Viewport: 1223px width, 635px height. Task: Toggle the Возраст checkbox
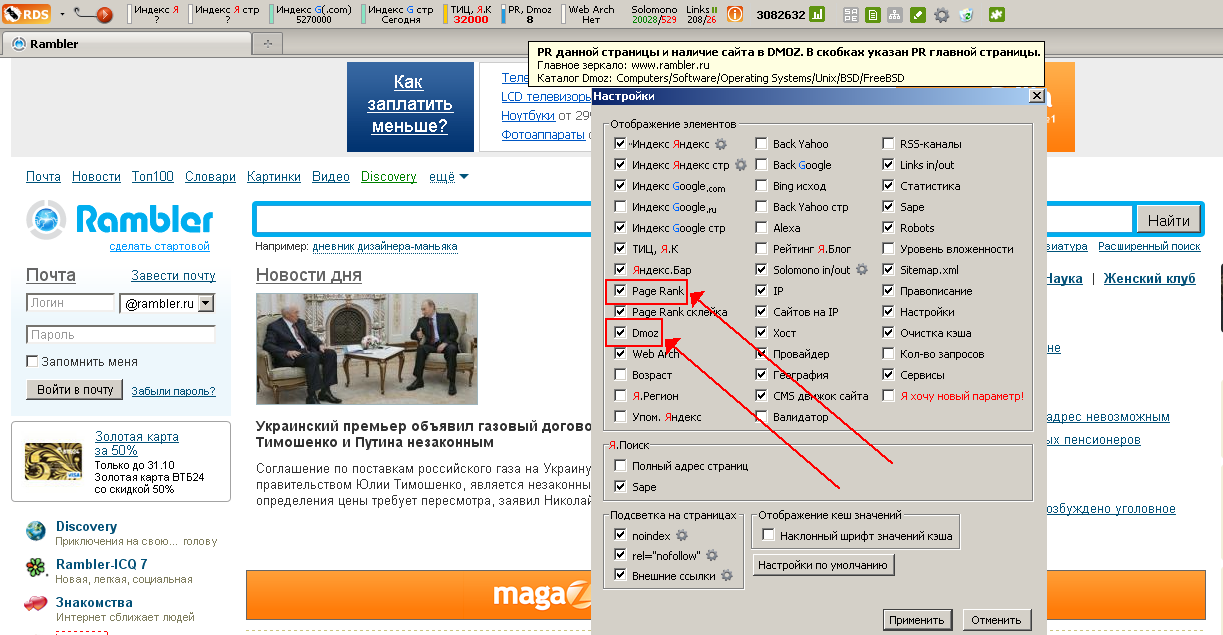click(x=620, y=375)
